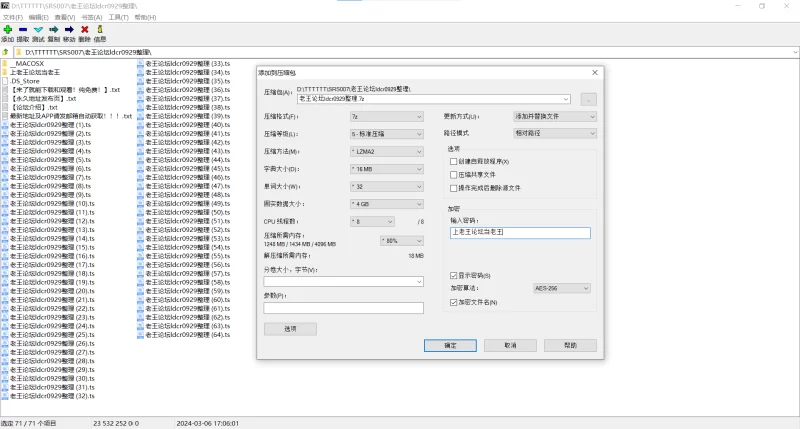Click icon of 老王论坛ldcr0929整理 (16).ts
800x429 pixels.
pyautogui.click(x=5, y=256)
